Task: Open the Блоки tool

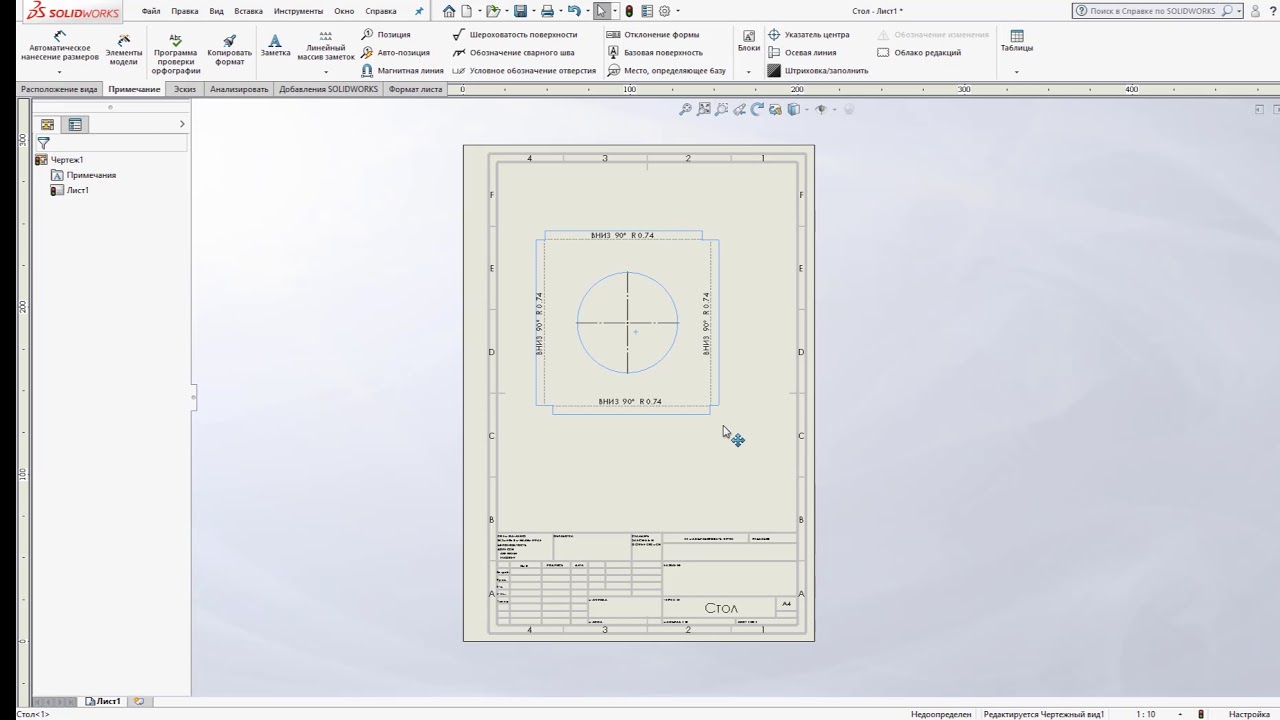Action: click(x=748, y=41)
